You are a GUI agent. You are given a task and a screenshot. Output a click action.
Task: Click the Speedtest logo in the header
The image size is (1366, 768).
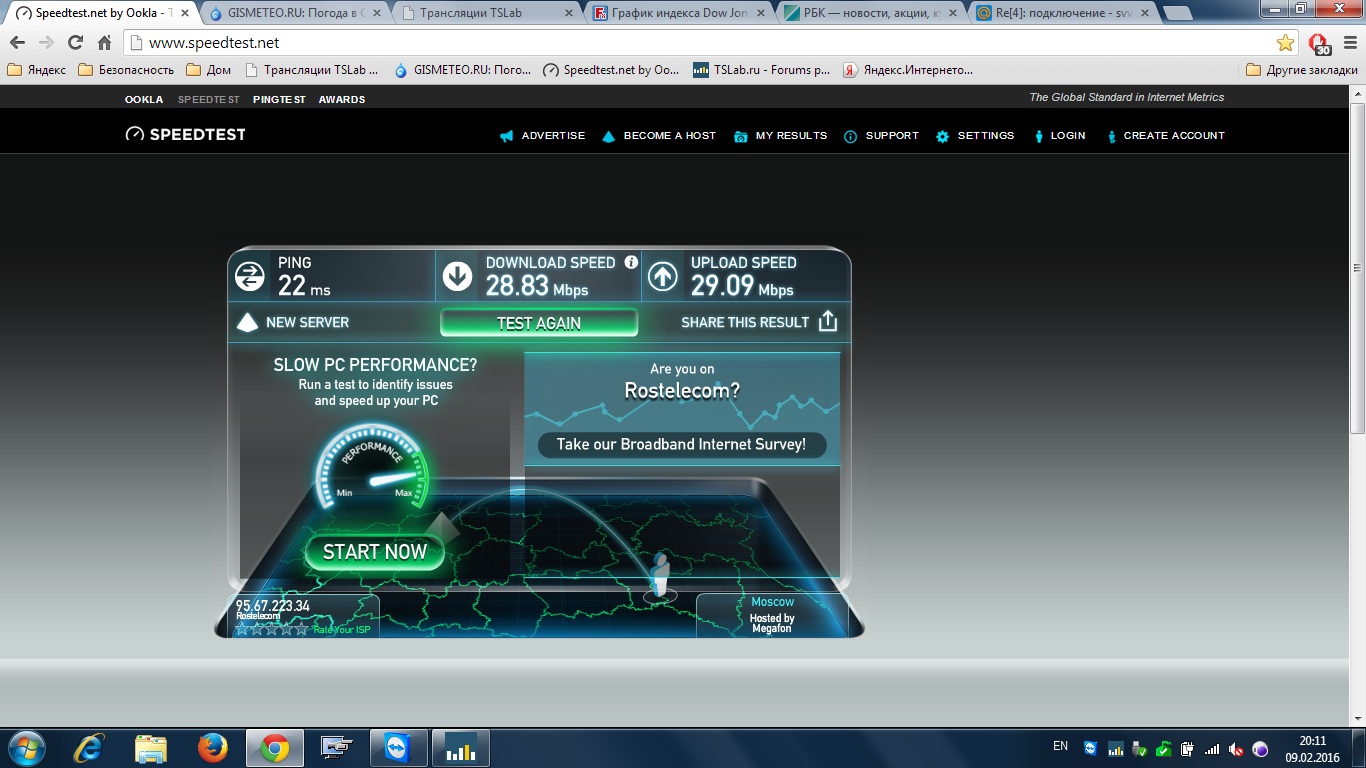pyautogui.click(x=185, y=135)
